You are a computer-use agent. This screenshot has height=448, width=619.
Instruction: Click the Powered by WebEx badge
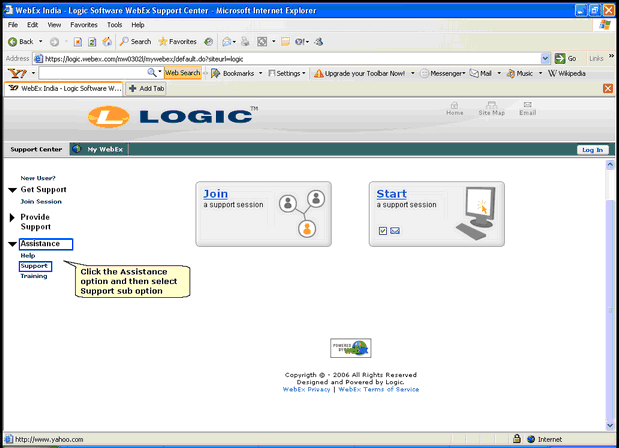point(351,348)
